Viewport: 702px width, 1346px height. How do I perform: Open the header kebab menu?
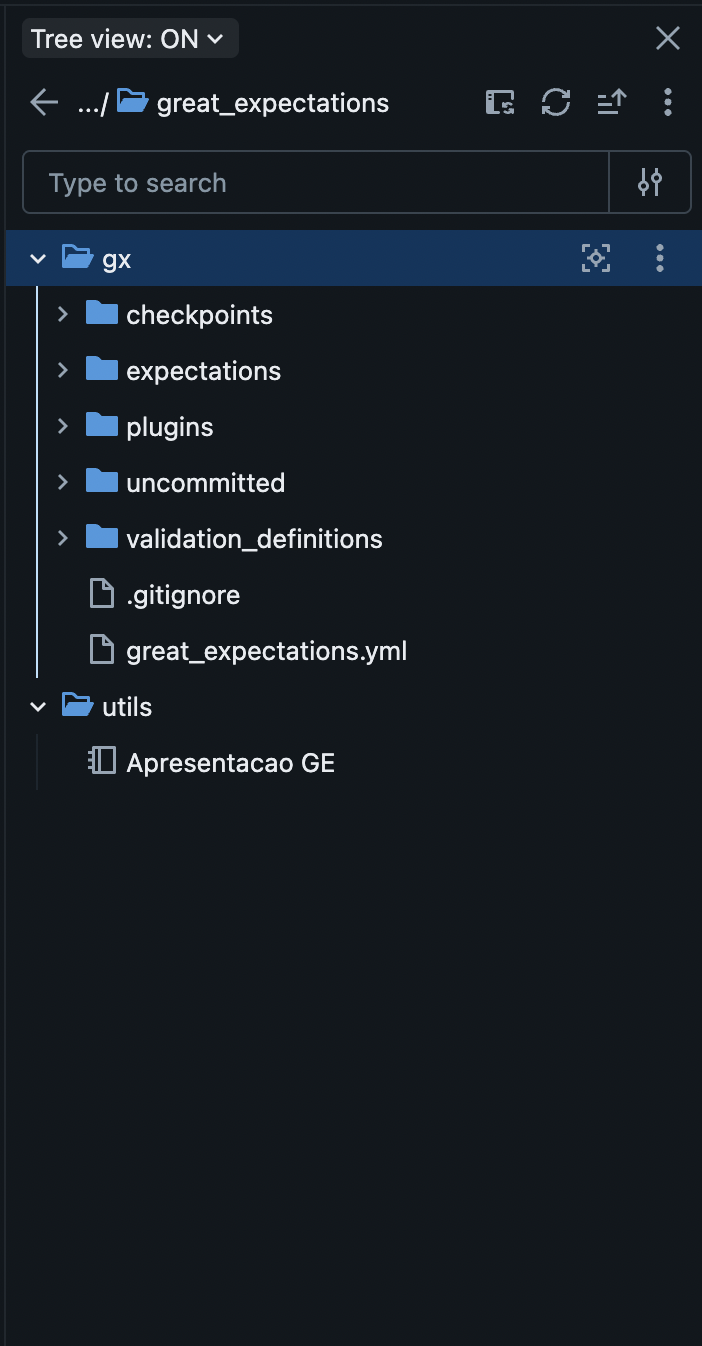point(667,102)
